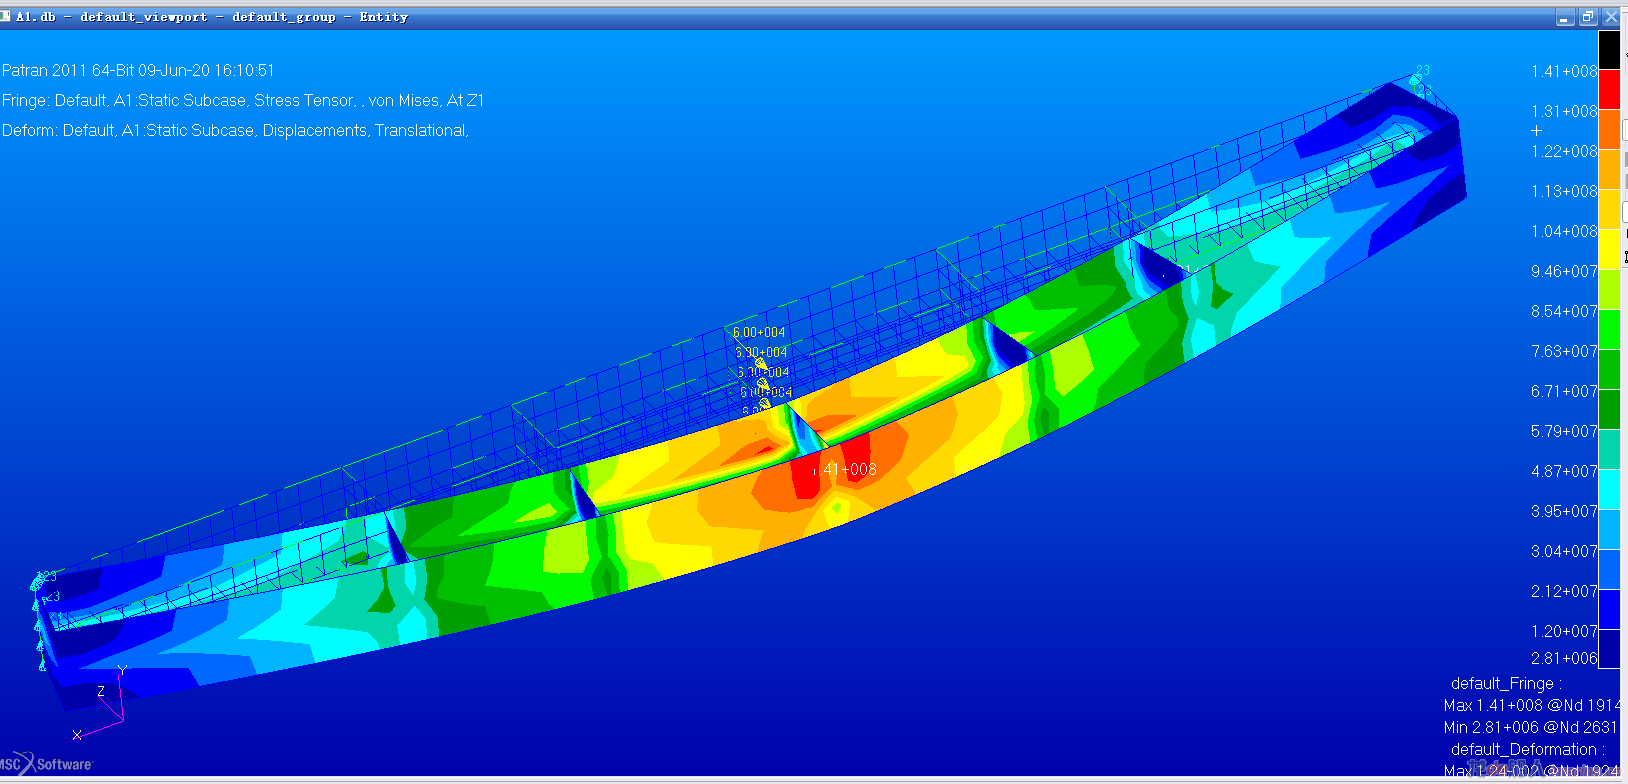Click the 'default_Deformation :' summary label
The image size is (1628, 784).
(x=1528, y=750)
